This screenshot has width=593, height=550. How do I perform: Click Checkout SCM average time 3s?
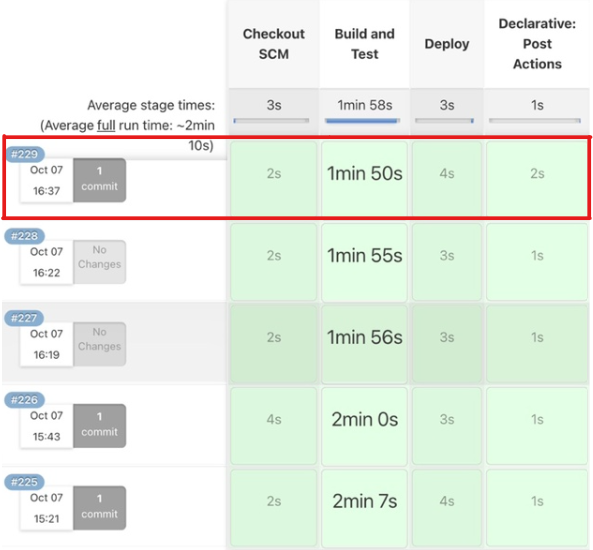click(x=274, y=105)
